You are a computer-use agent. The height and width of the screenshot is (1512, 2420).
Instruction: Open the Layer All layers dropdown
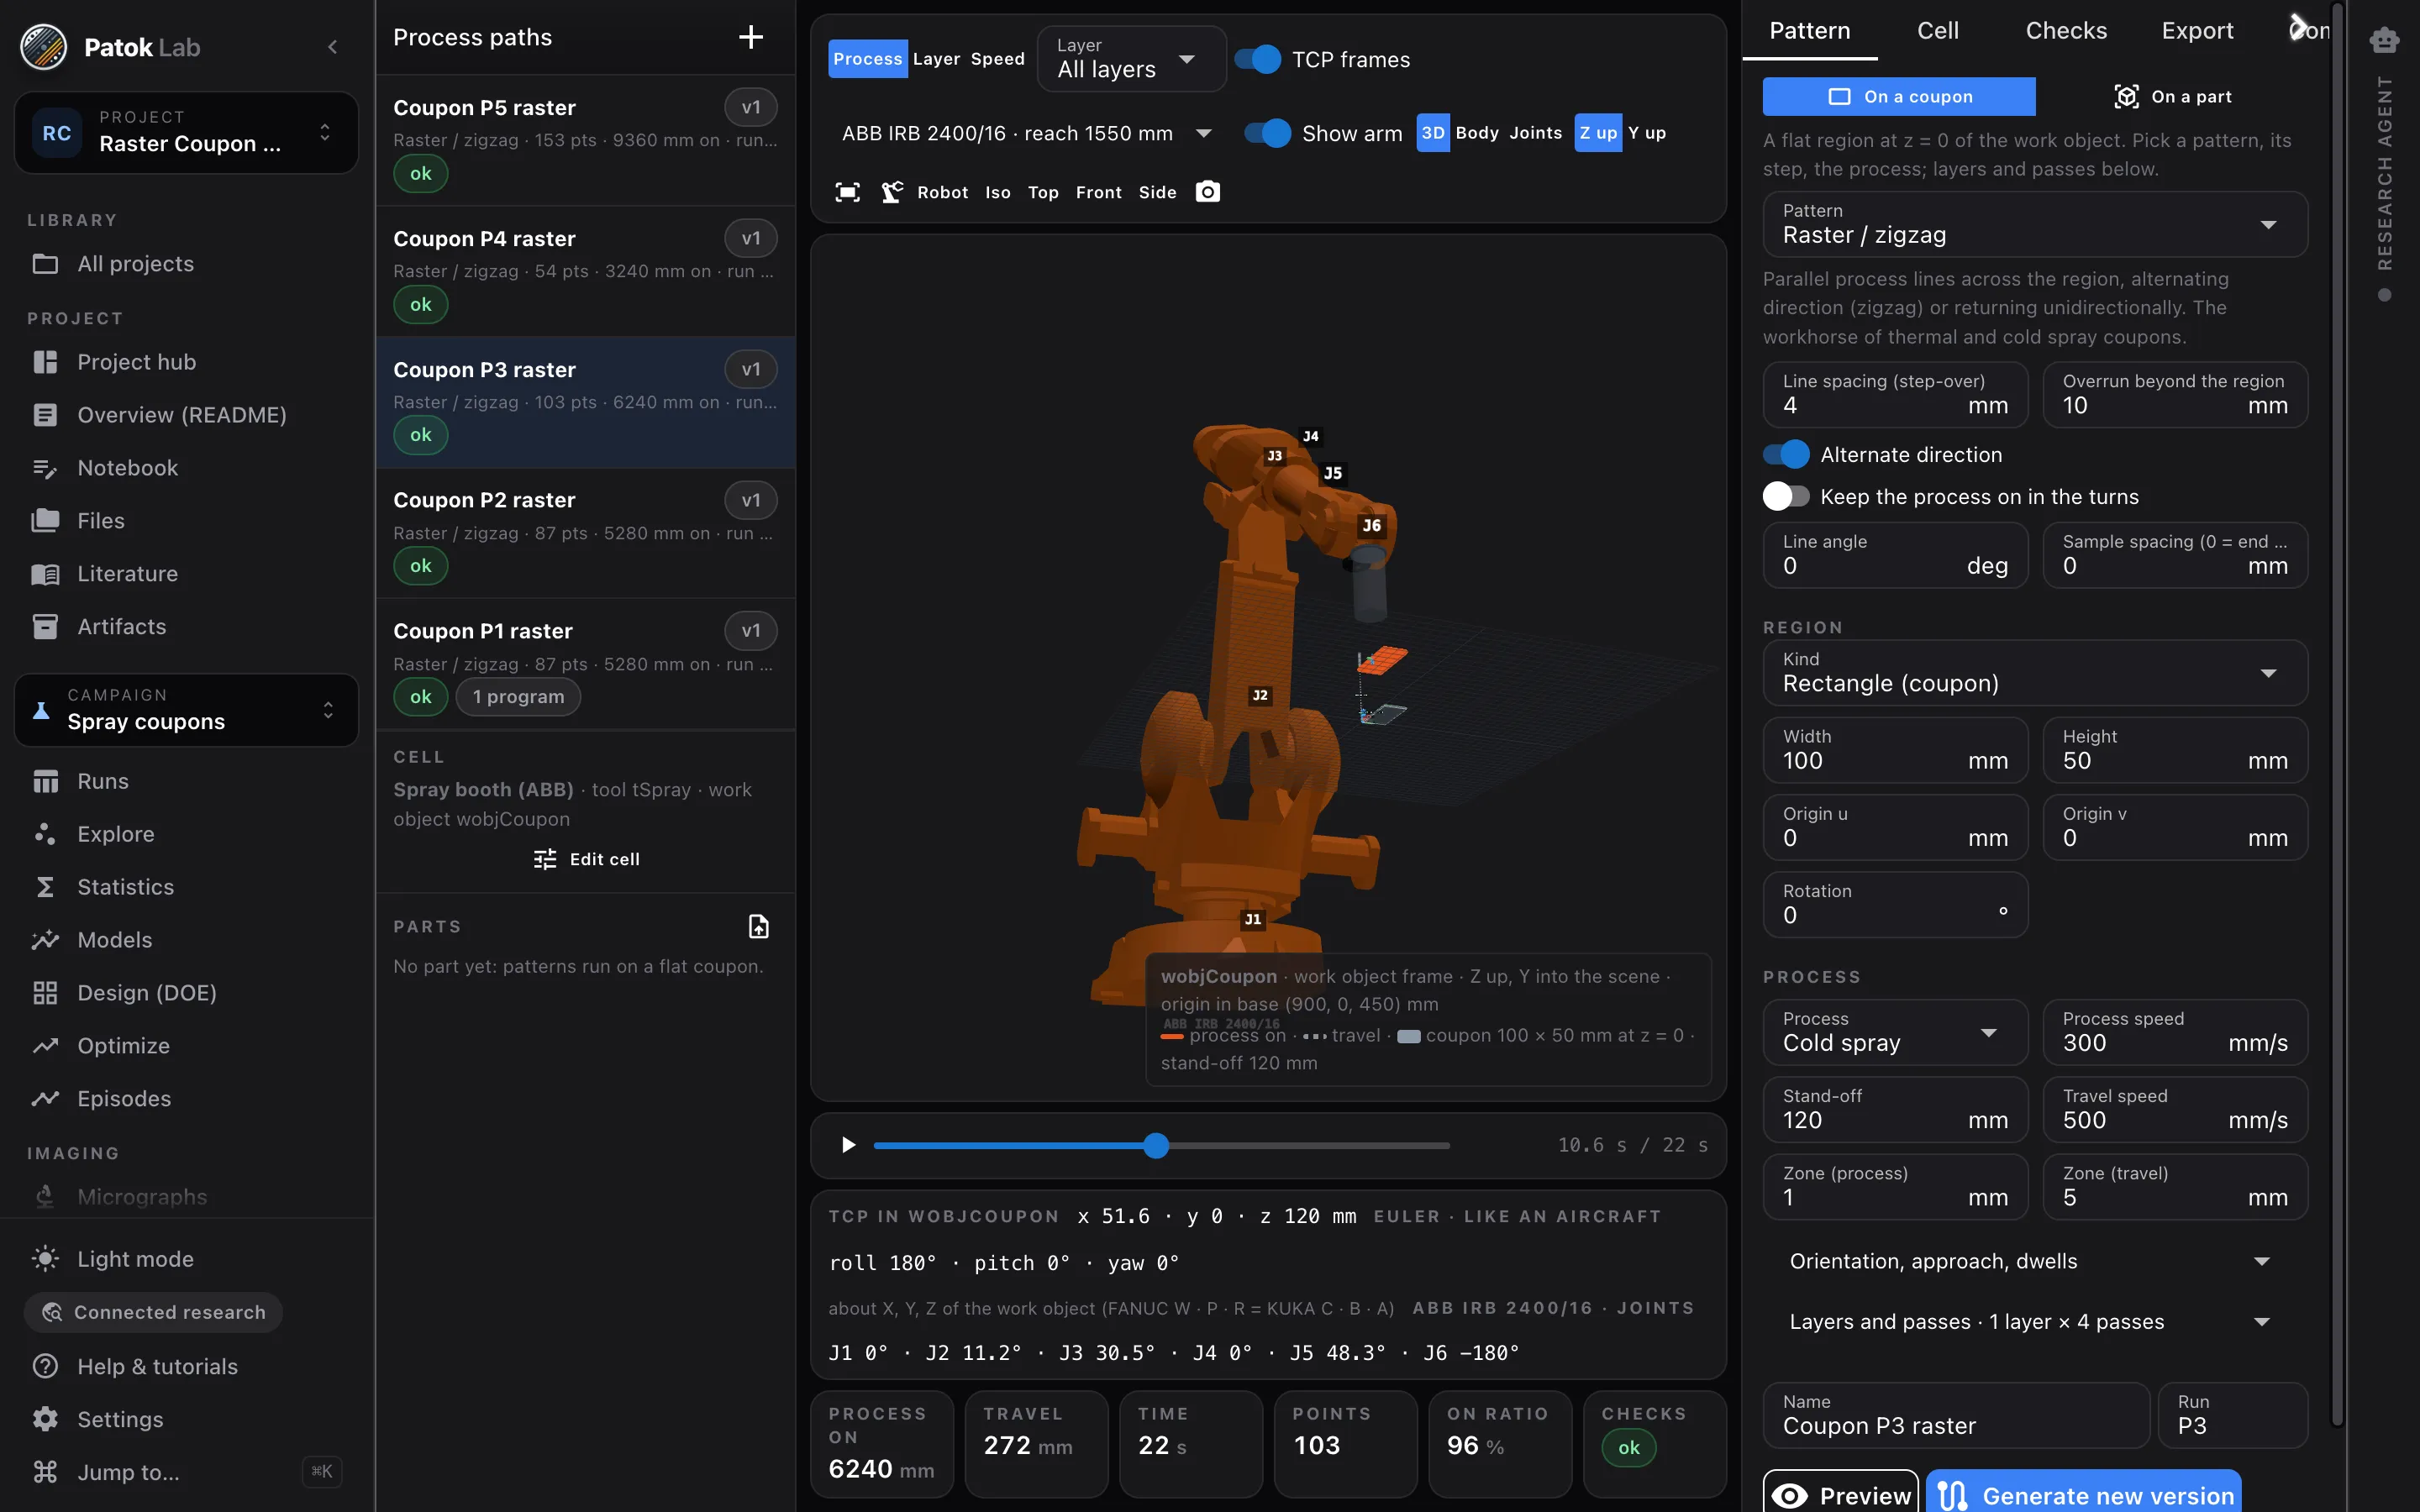pyautogui.click(x=1131, y=60)
